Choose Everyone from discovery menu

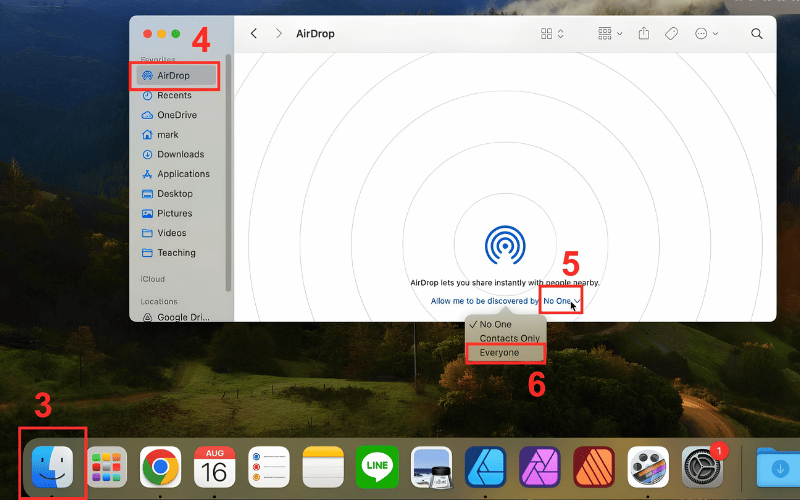click(506, 353)
